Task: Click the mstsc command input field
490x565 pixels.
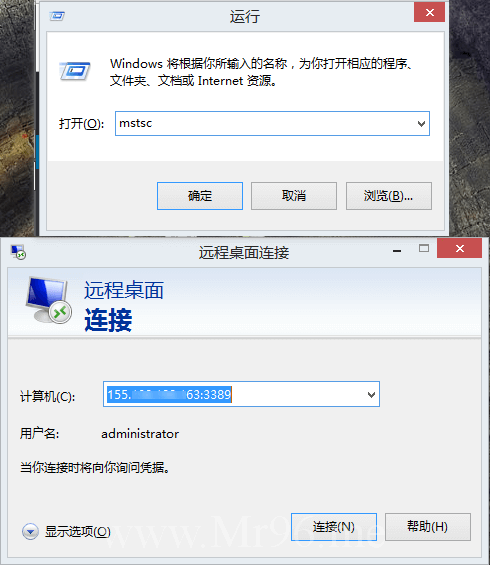Action: pos(265,124)
